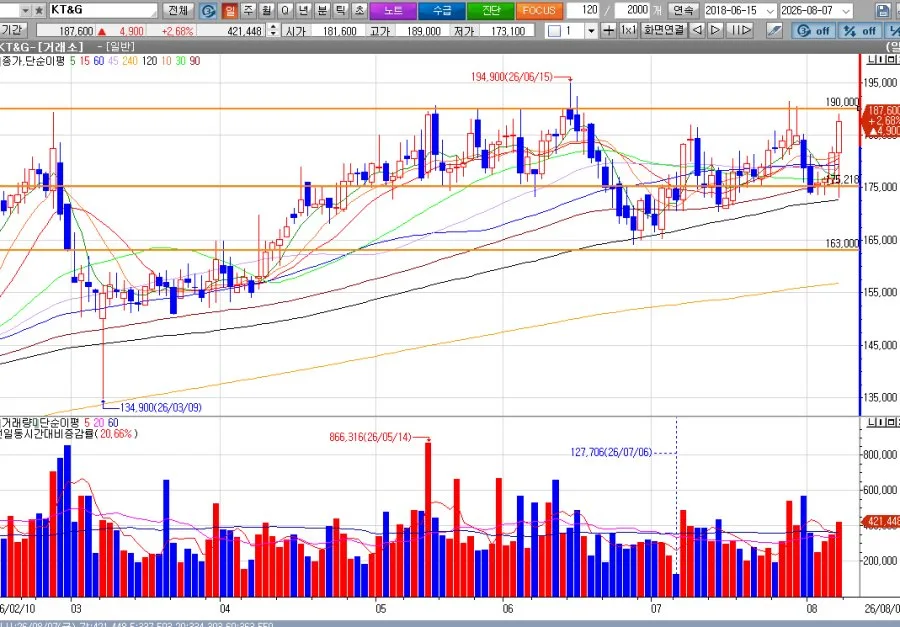
Task: Click the high label 194,900(26/06/15)
Action: (x=511, y=78)
